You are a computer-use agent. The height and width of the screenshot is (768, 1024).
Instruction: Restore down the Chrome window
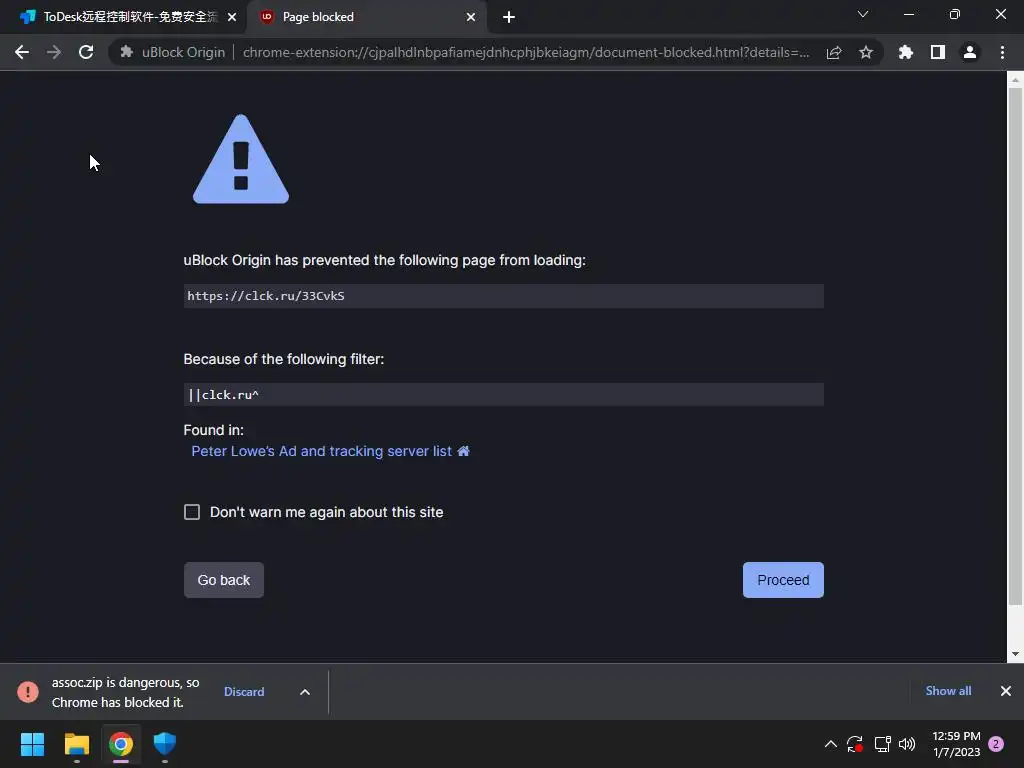coord(955,14)
